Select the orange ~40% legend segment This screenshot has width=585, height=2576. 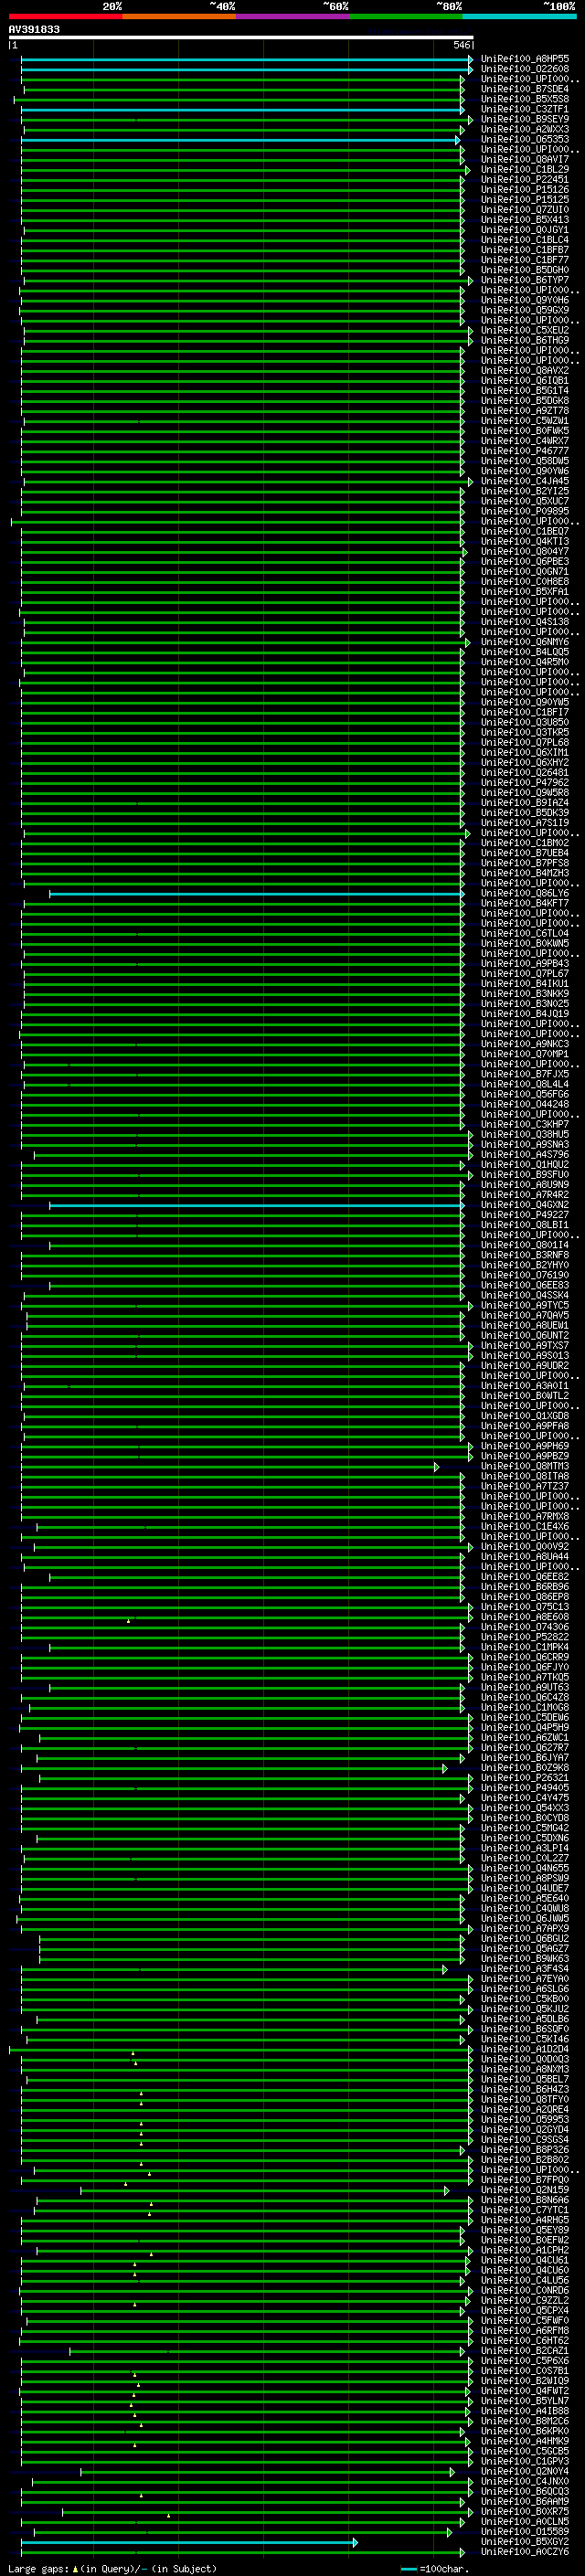click(179, 16)
